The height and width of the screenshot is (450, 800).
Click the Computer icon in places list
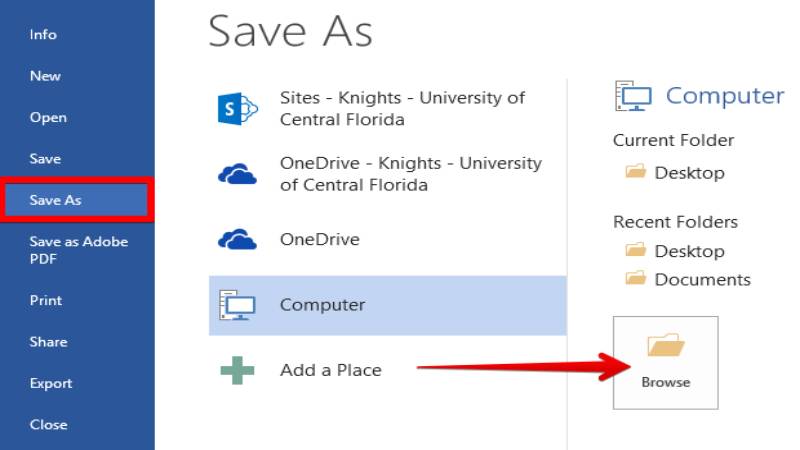(238, 305)
